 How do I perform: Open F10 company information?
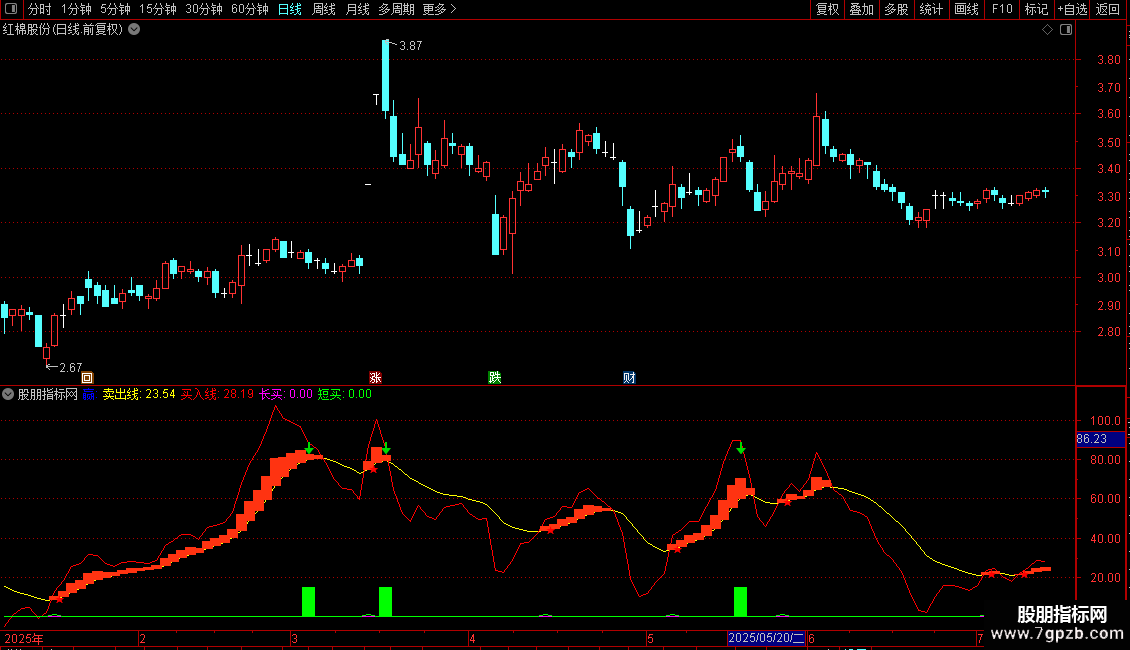point(1002,9)
